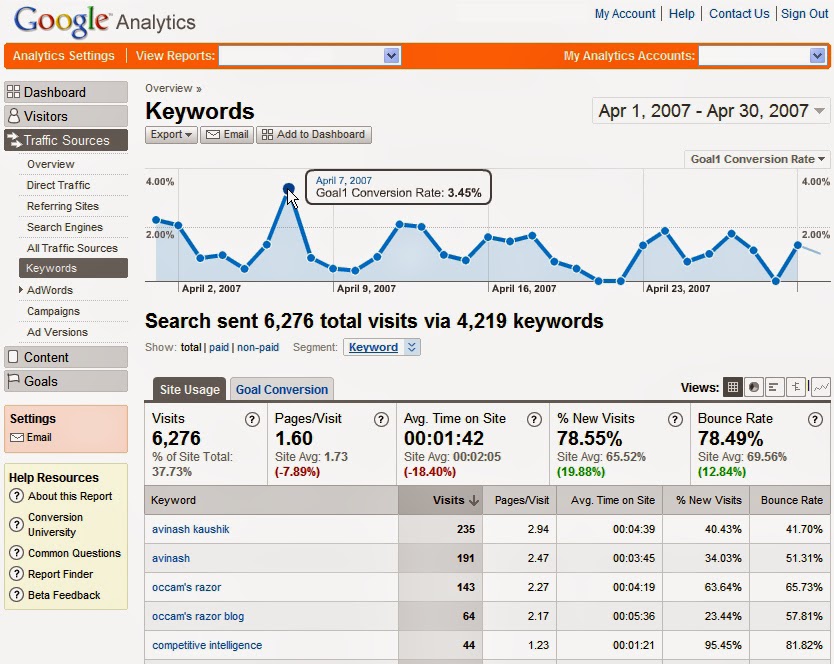Click the Content page icon in sidebar

pyautogui.click(x=13, y=357)
